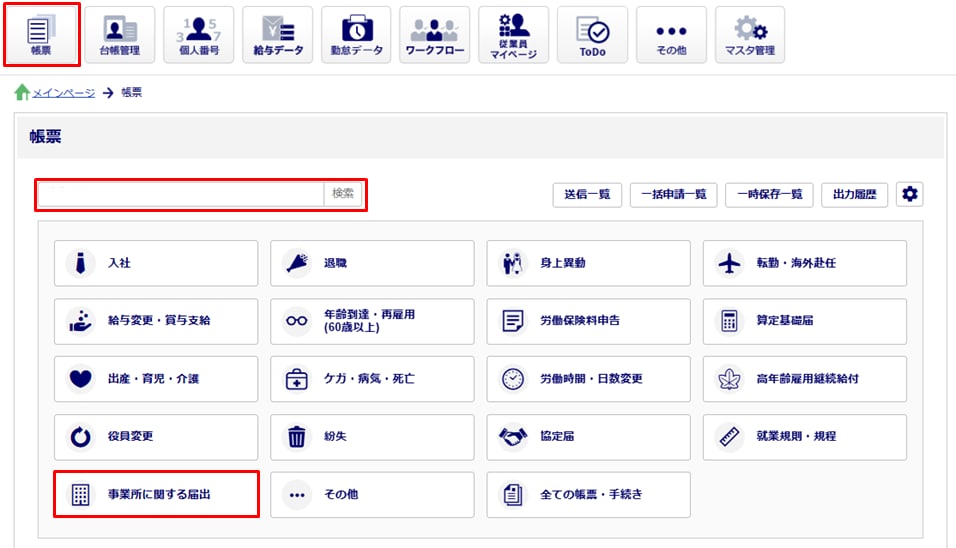The image size is (956, 548).
Task: Open ワークフロー menu icon
Action: (435, 35)
